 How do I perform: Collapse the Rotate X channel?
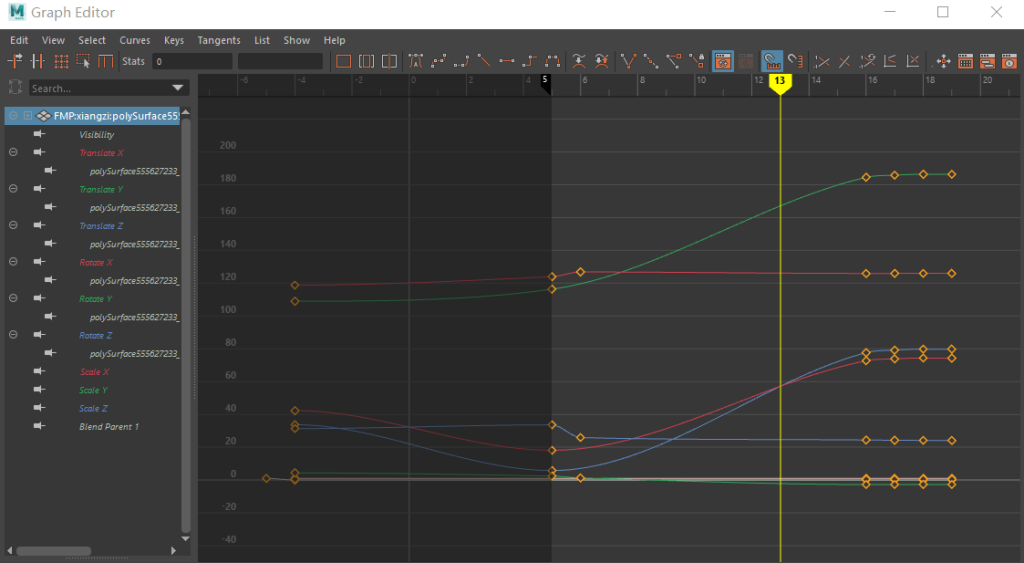click(x=13, y=262)
